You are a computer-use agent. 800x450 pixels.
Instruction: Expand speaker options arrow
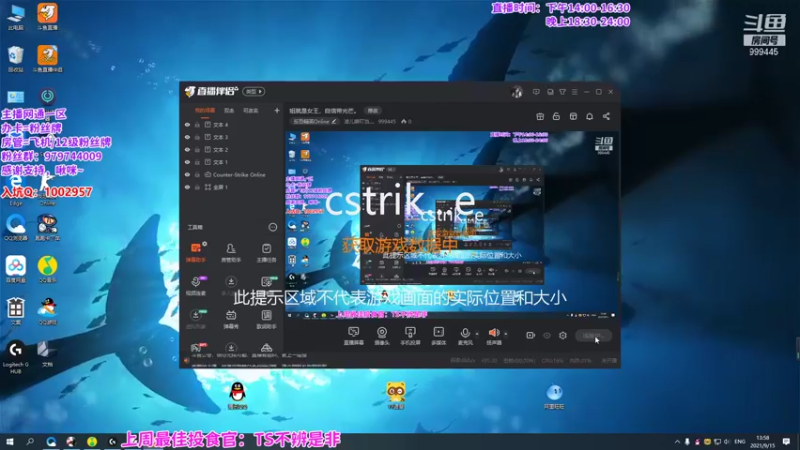click(x=506, y=334)
